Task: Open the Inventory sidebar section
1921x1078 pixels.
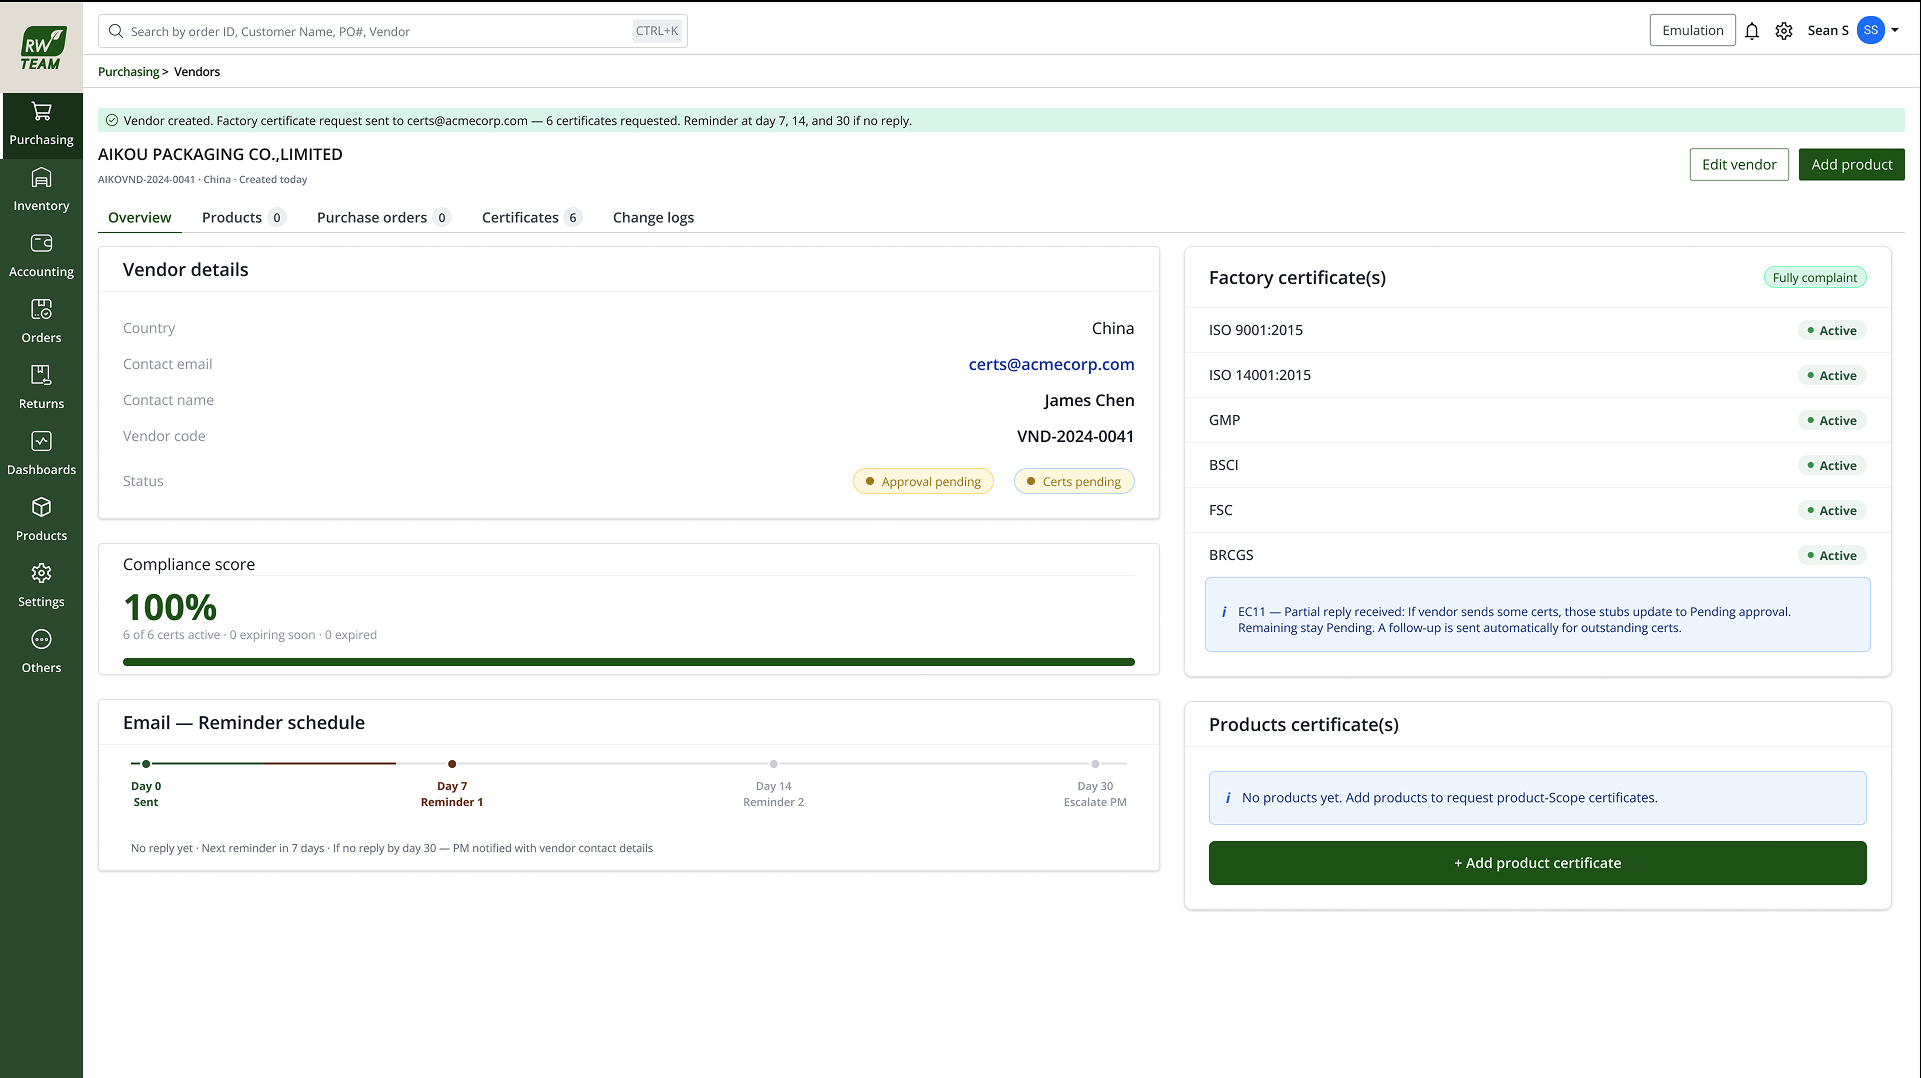Action: pos(41,191)
